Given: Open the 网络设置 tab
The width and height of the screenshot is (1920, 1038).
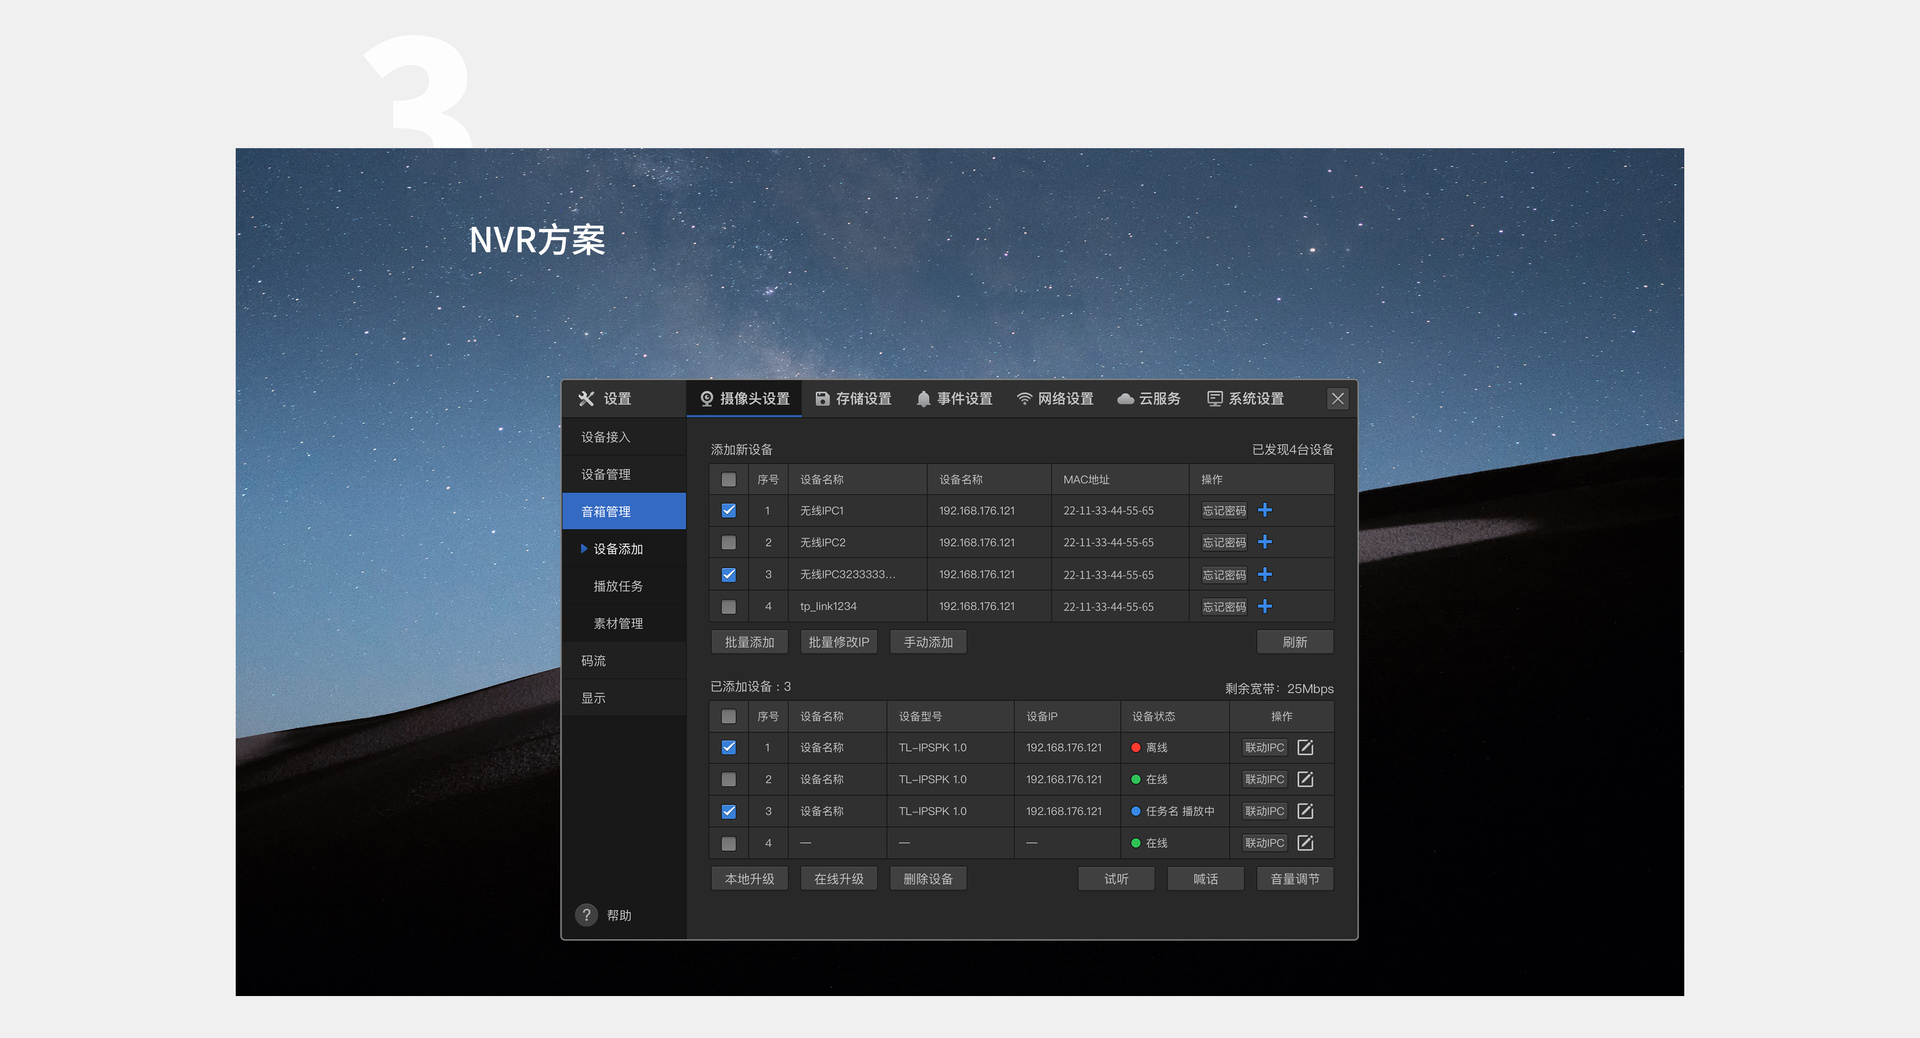Looking at the screenshot, I should click(1055, 399).
